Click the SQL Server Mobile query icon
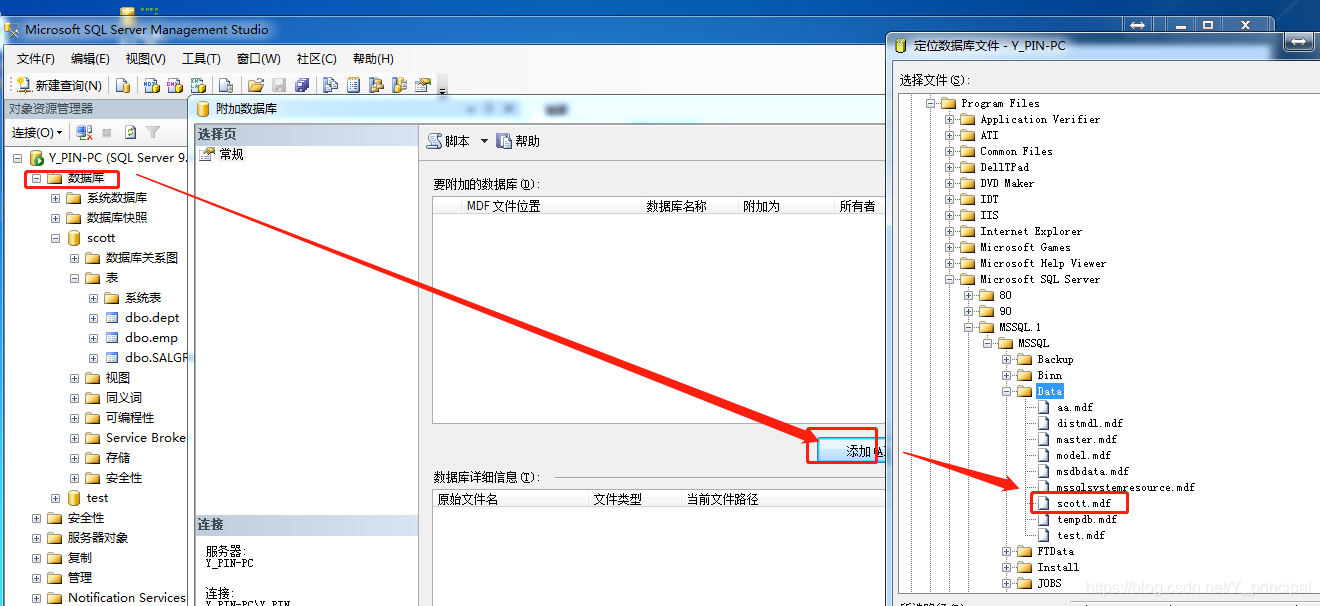Screen dimensions: 1320x606 (x=226, y=86)
